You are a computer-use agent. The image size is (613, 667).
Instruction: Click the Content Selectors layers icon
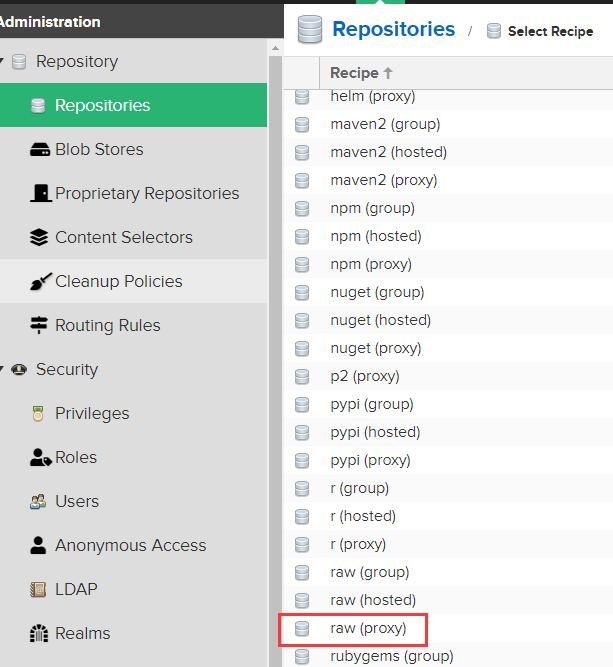[x=39, y=237]
